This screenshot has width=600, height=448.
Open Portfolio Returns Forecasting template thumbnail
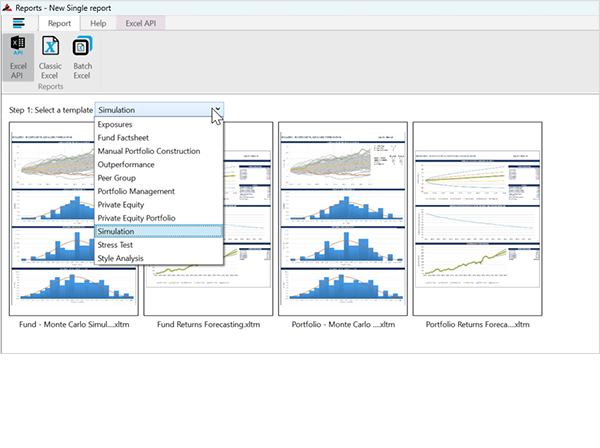tap(477, 220)
